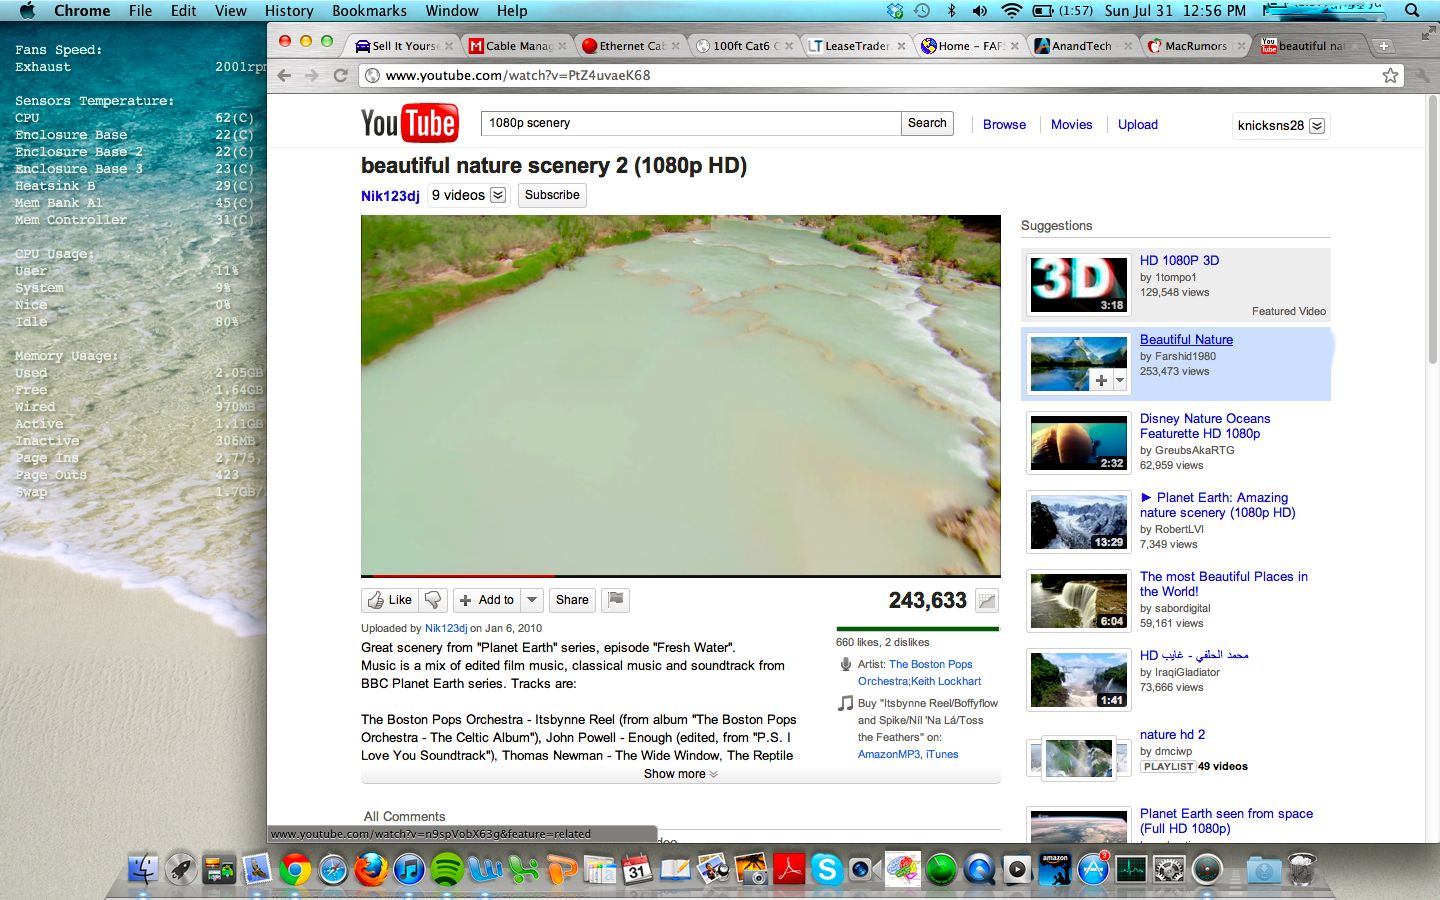Open the Mac App Store from the Dock
Viewport: 1440px width, 900px height.
coord(1093,869)
